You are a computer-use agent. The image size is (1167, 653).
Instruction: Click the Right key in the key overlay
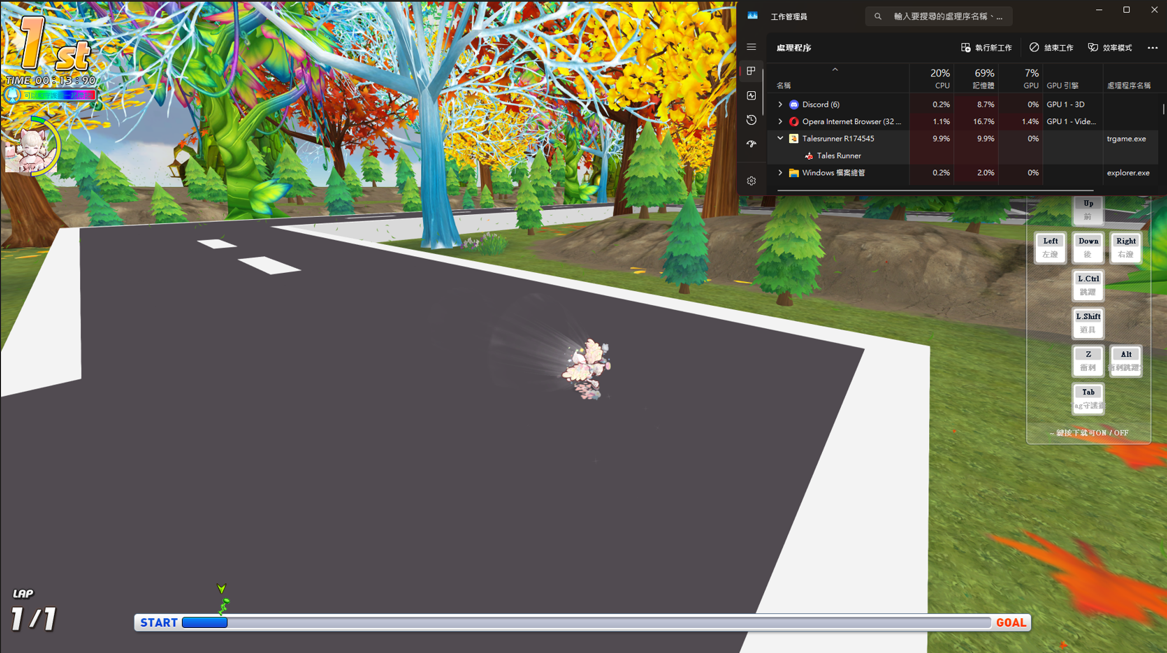coord(1126,248)
